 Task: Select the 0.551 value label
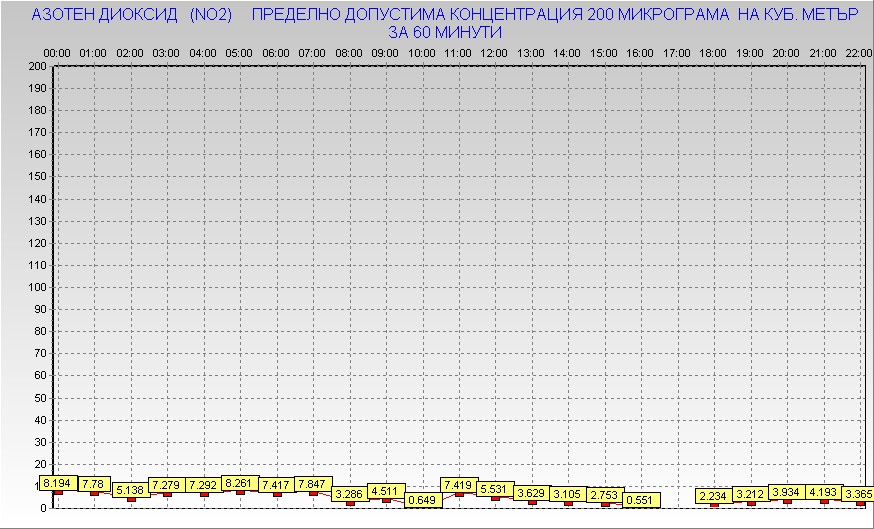(641, 500)
